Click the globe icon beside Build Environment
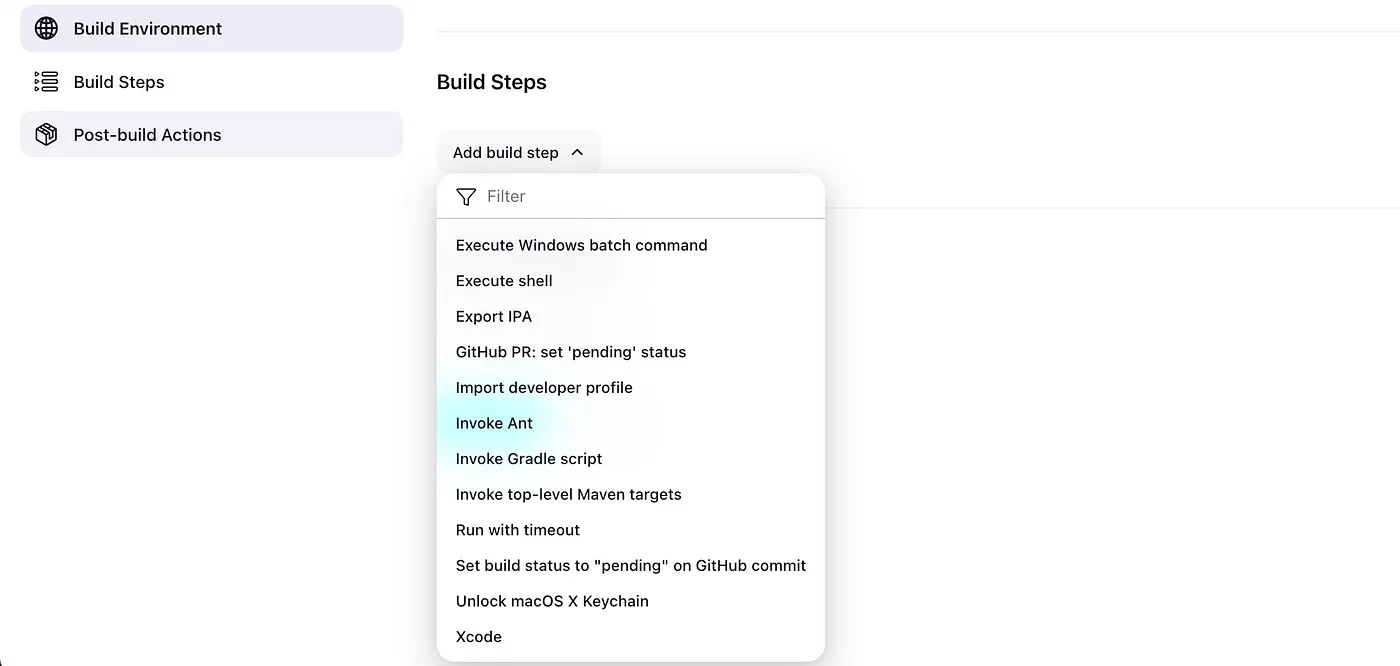 (x=45, y=28)
